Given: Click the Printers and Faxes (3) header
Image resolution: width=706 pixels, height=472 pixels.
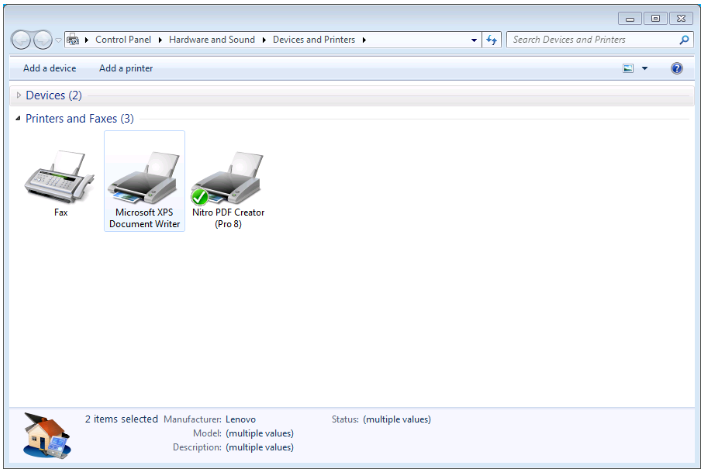Looking at the screenshot, I should [79, 118].
